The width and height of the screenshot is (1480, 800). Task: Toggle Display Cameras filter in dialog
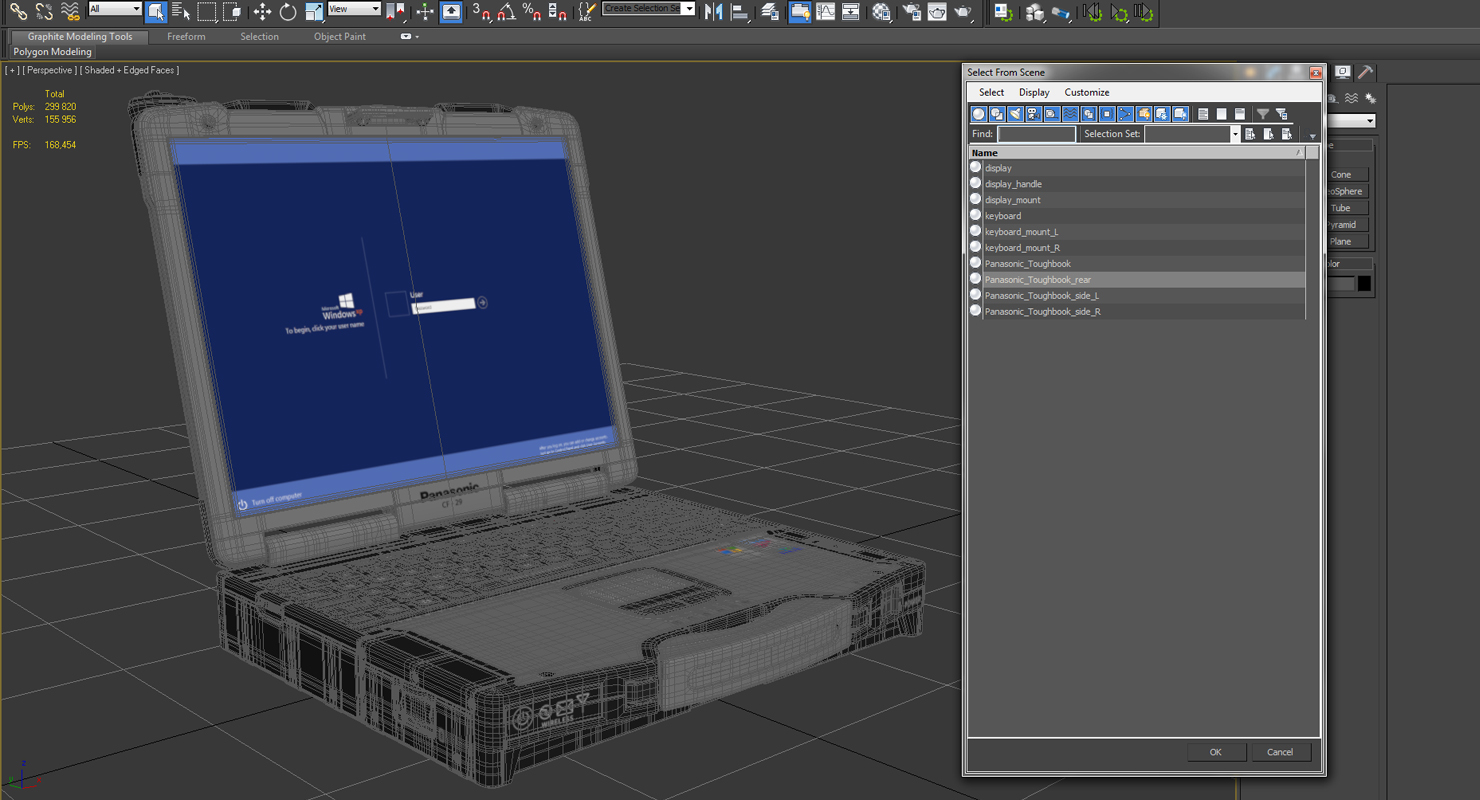pos(1033,114)
